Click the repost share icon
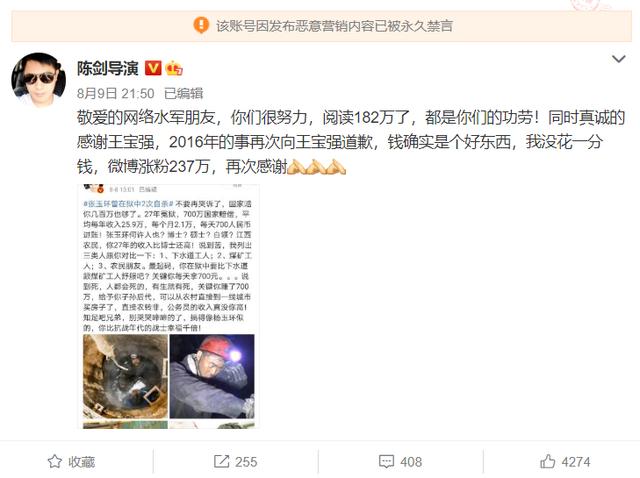 222,462
